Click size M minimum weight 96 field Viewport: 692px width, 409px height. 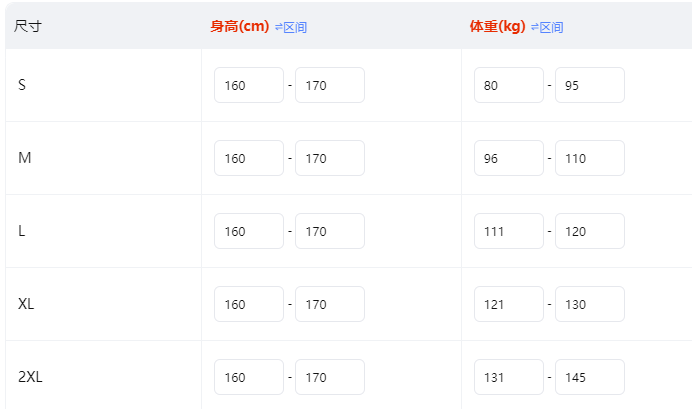tap(509, 158)
